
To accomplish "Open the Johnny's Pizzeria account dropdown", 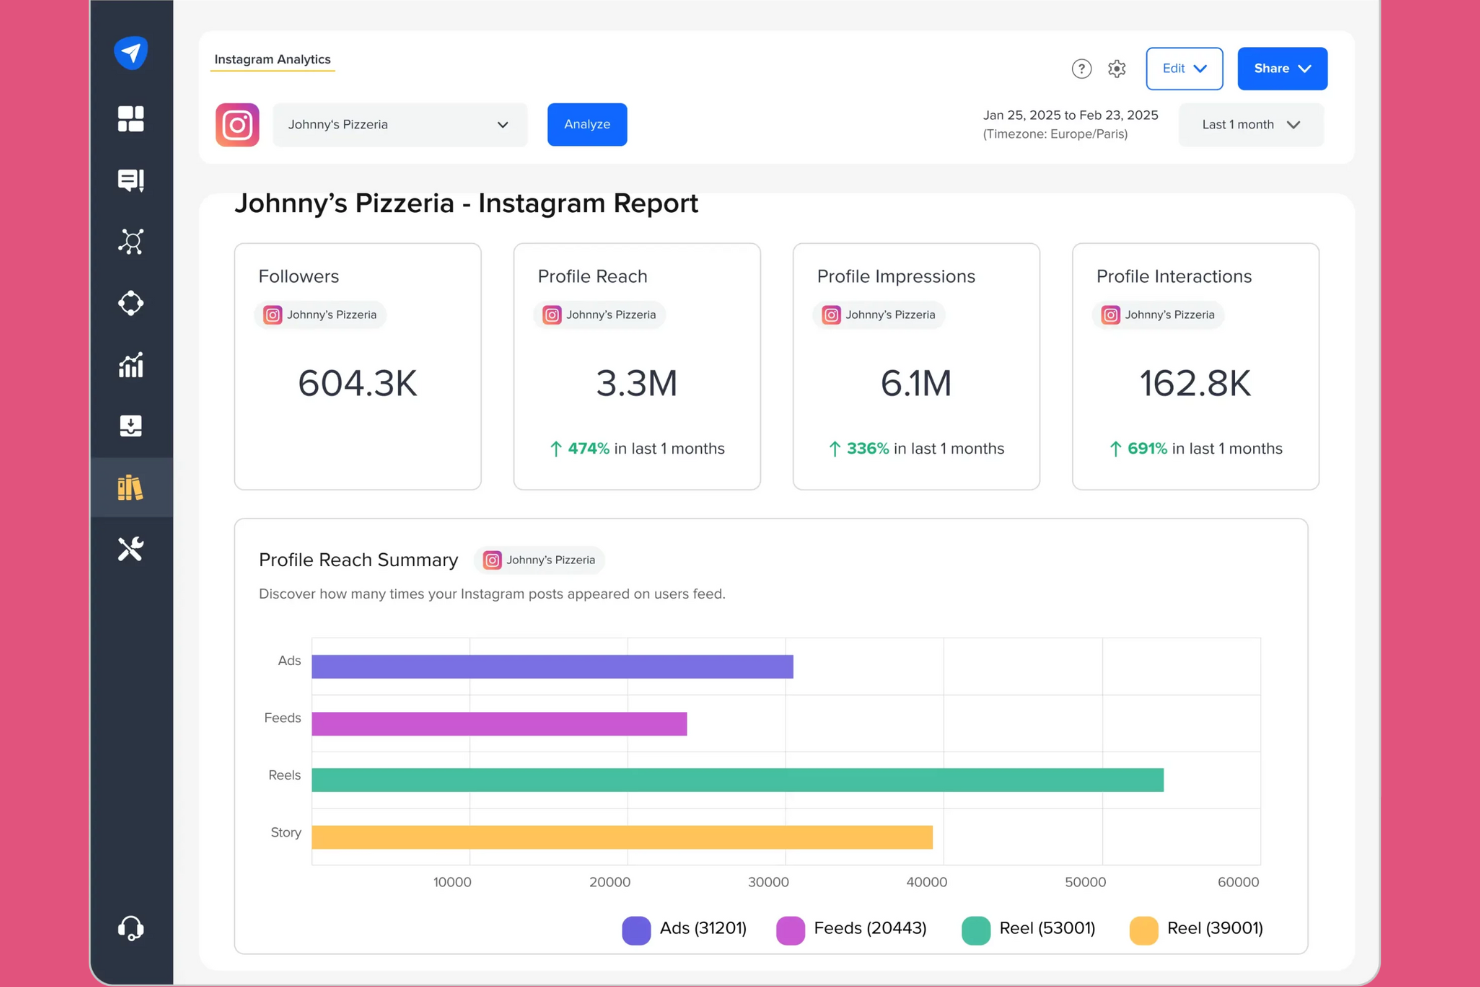I will click(x=399, y=124).
